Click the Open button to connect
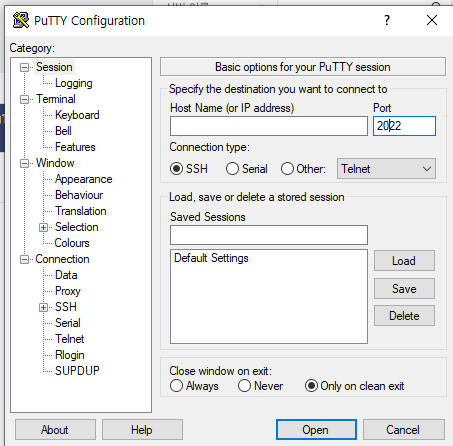 point(316,430)
